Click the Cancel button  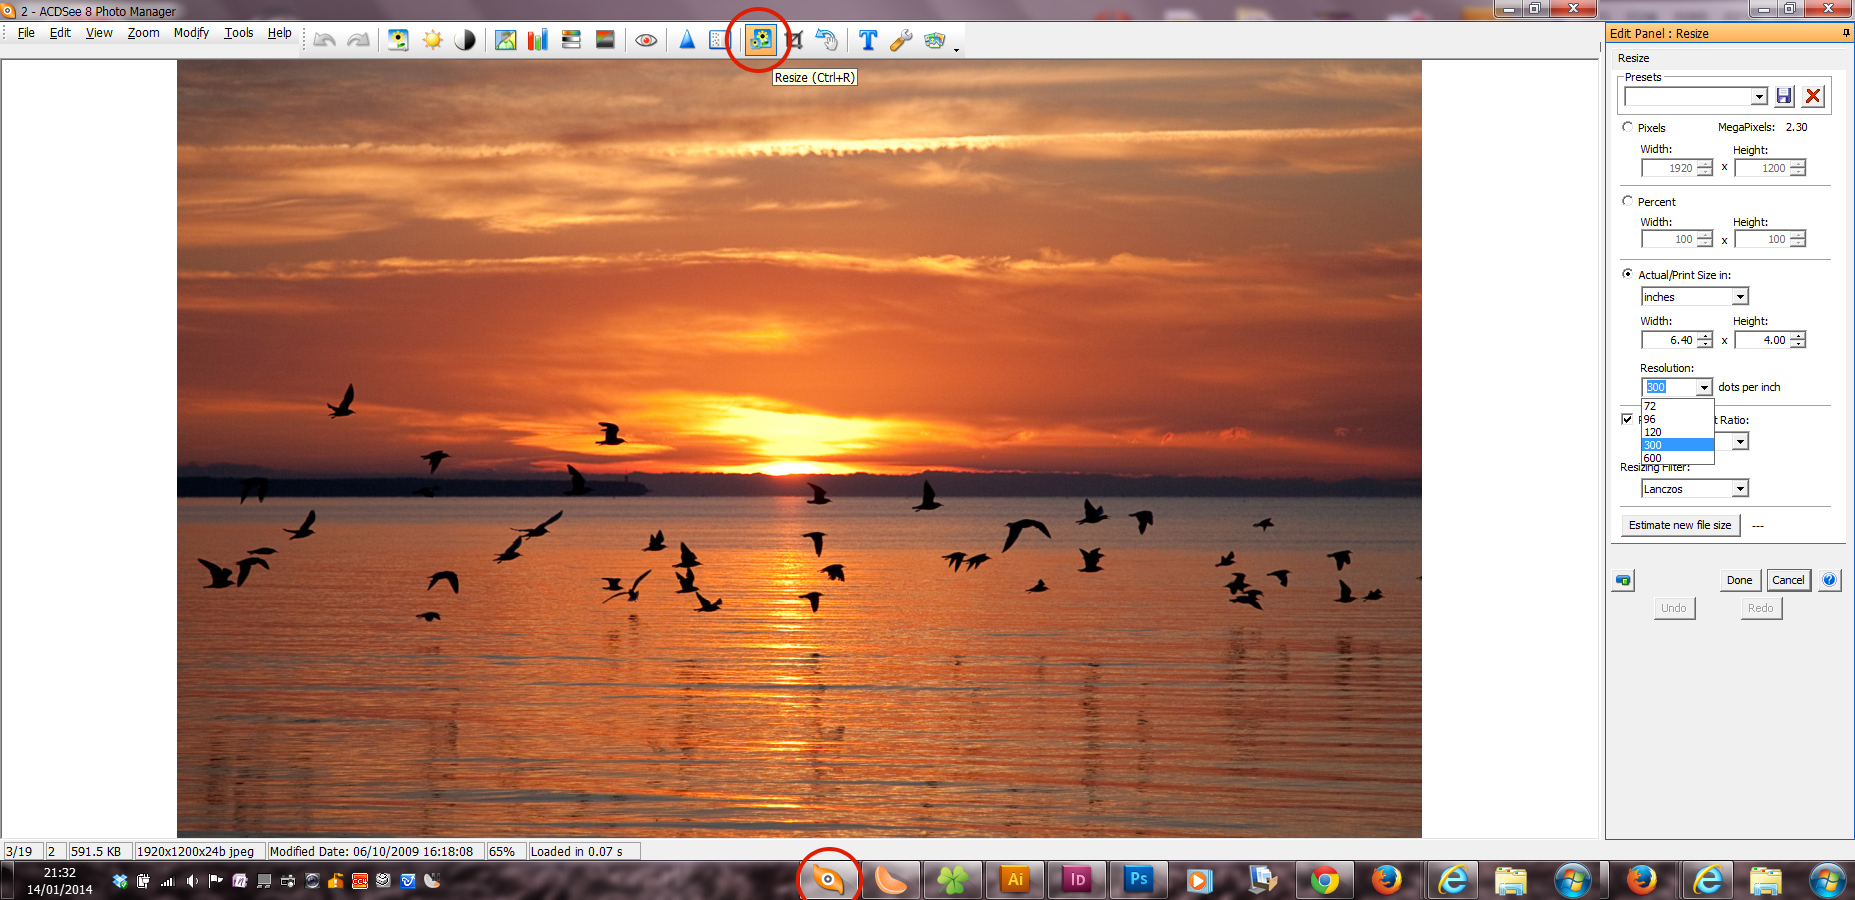(1788, 580)
